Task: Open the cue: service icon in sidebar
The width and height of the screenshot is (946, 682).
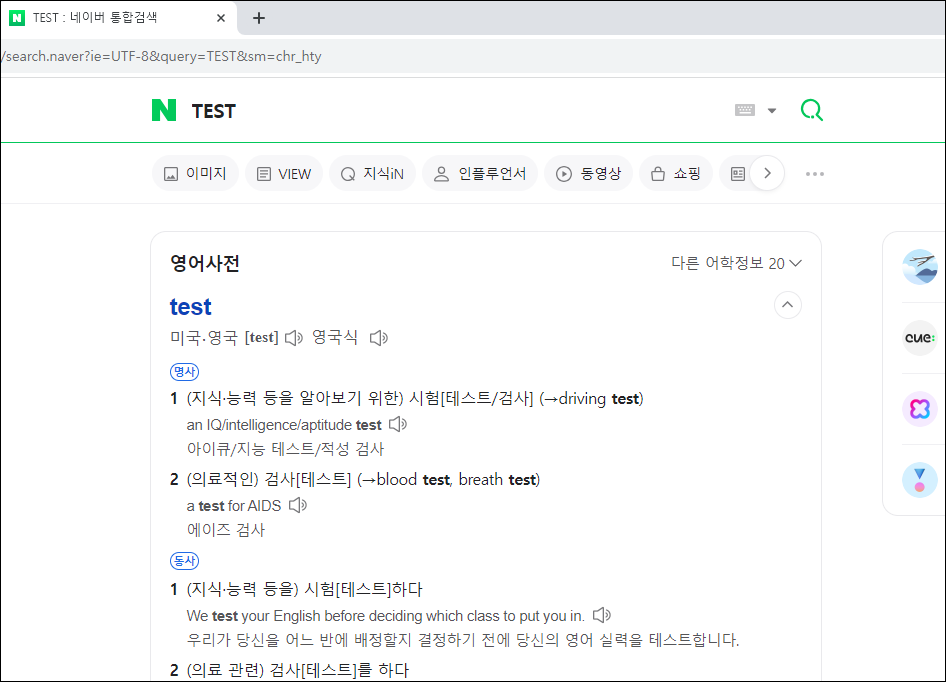Action: click(919, 337)
